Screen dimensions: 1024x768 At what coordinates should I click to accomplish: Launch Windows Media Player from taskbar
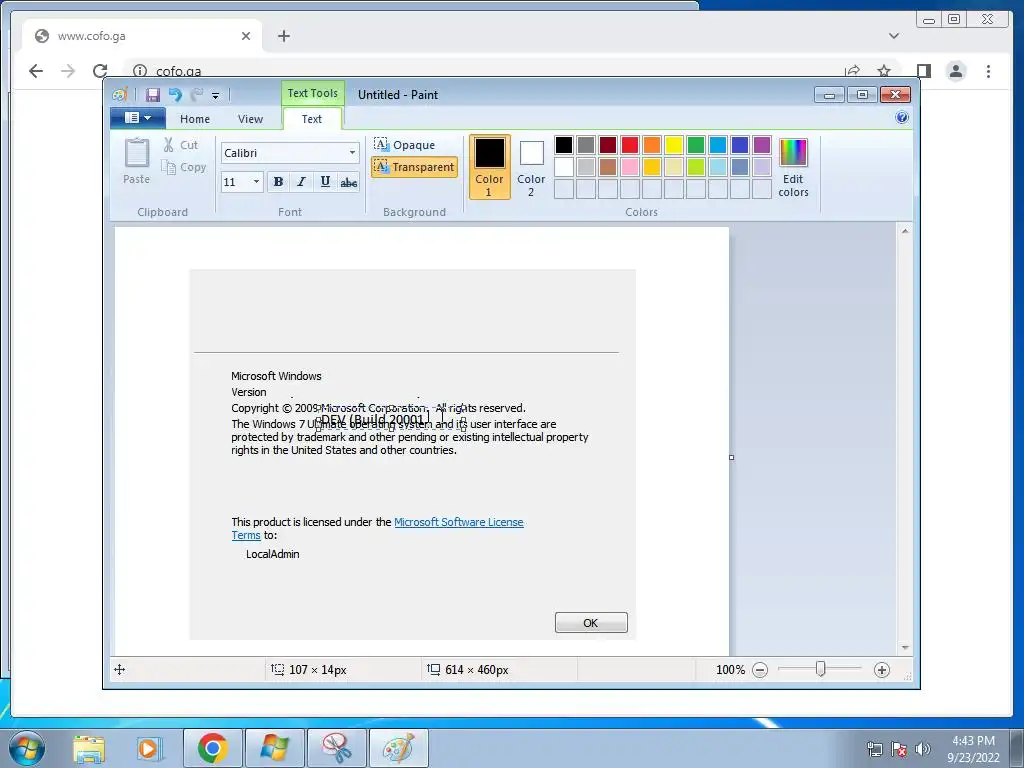pyautogui.click(x=148, y=748)
